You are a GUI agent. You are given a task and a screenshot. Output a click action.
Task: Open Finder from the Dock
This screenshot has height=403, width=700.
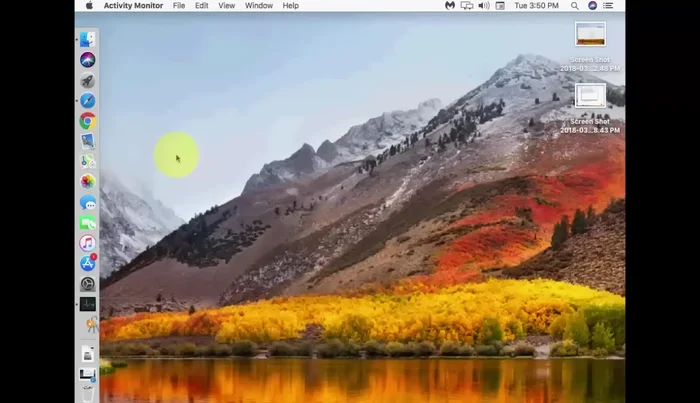point(88,39)
